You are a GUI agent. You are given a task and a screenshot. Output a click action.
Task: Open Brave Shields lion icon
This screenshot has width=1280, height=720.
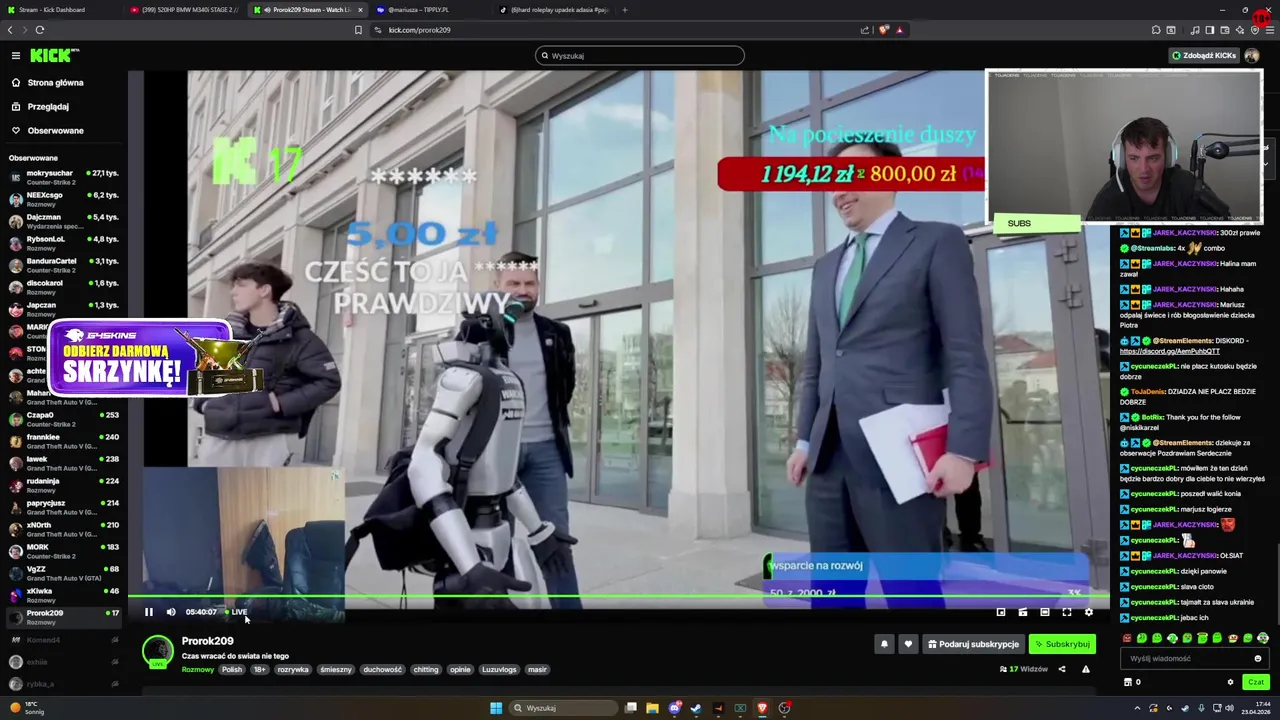[884, 30]
